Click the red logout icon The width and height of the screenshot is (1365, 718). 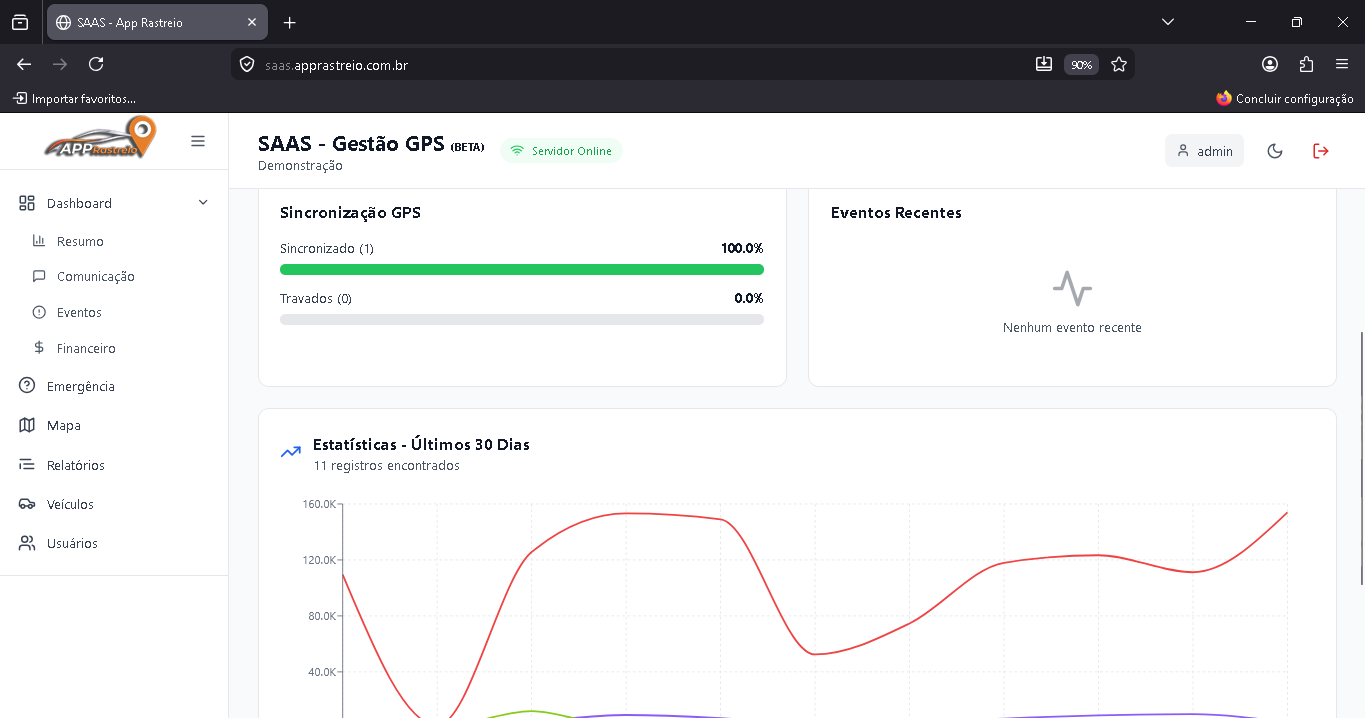pyautogui.click(x=1321, y=151)
